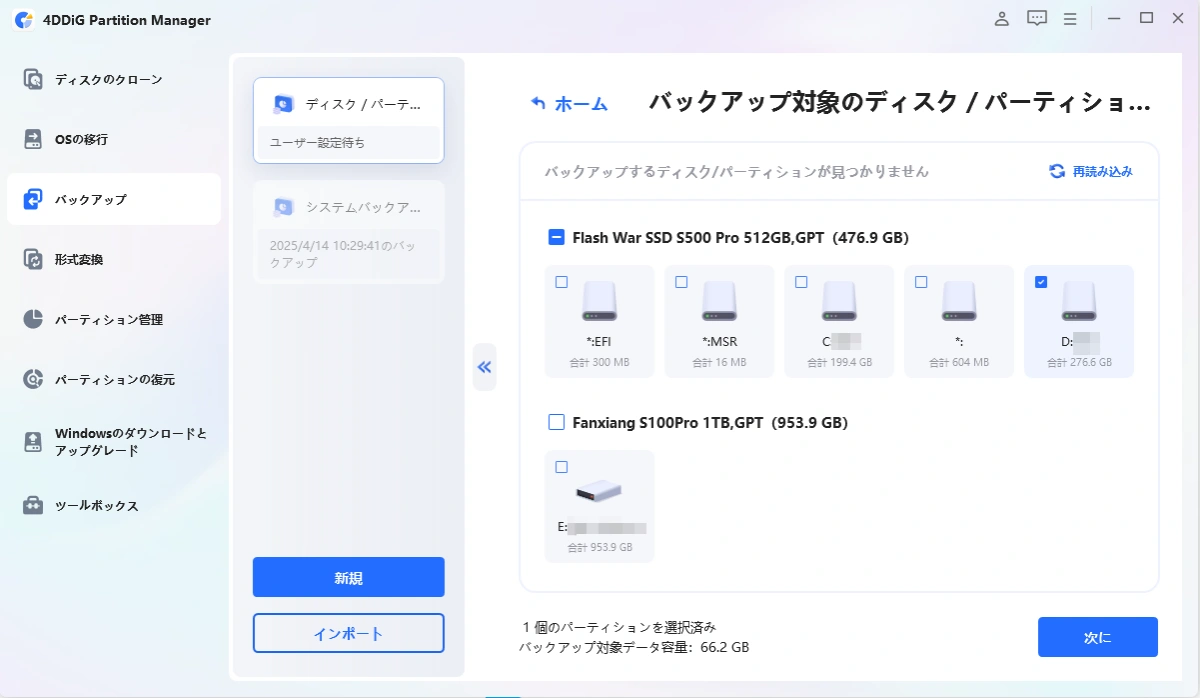The width and height of the screenshot is (1200, 698).
Task: Click the 合計 199.4 GB label
Action: tap(839, 362)
